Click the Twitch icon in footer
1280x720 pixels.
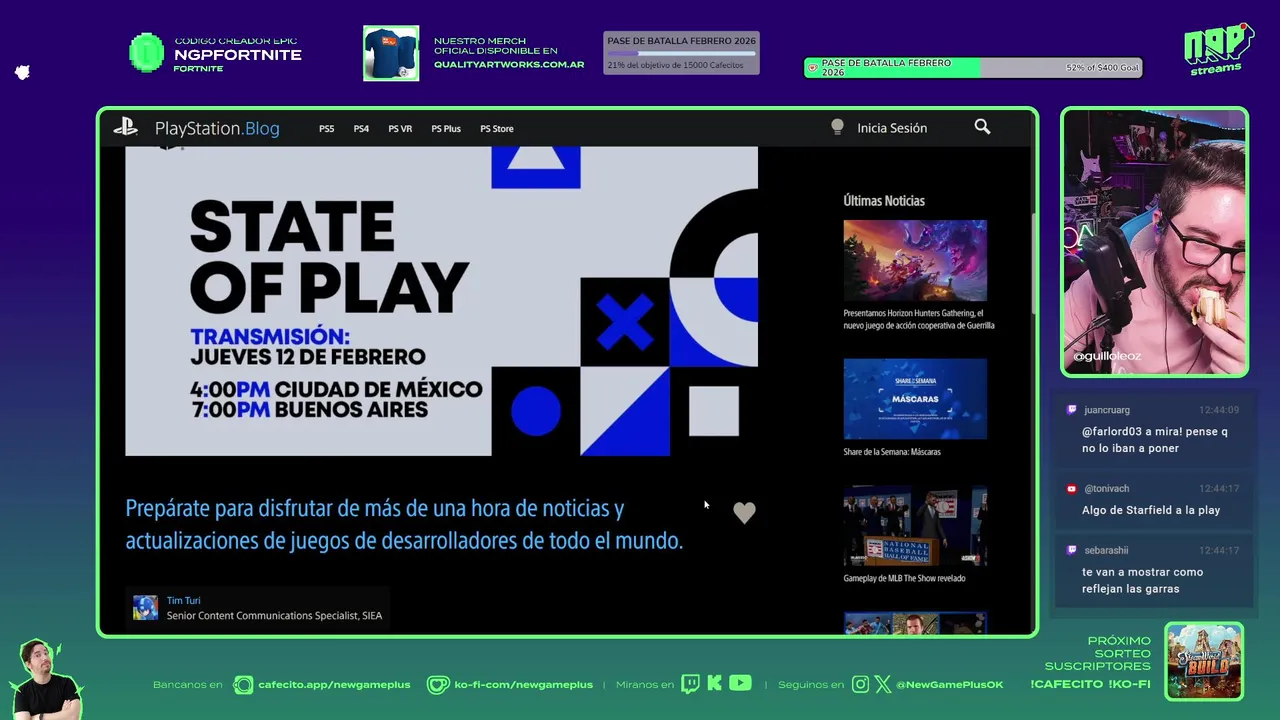(x=690, y=684)
